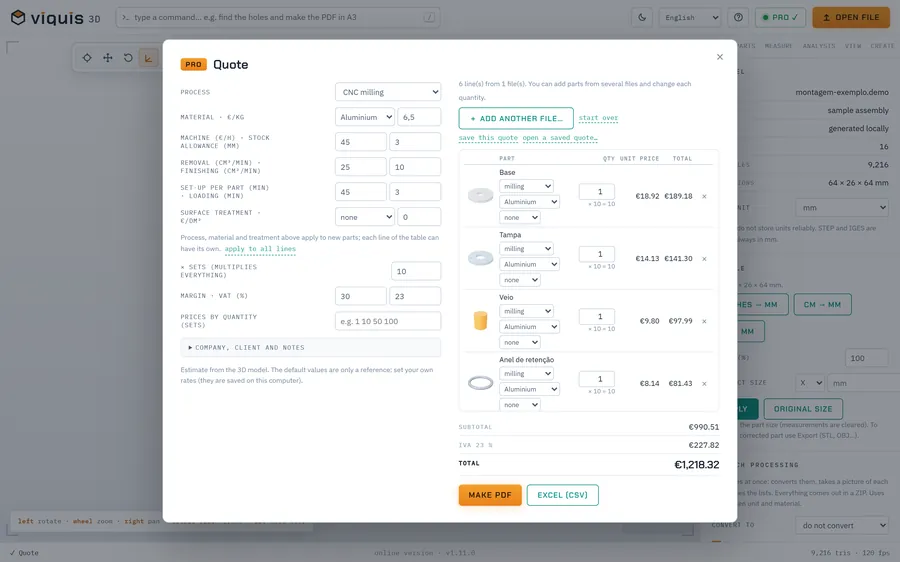The width and height of the screenshot is (900, 562).
Task: Click the Quote status in bottom bar
Action: click(24, 553)
